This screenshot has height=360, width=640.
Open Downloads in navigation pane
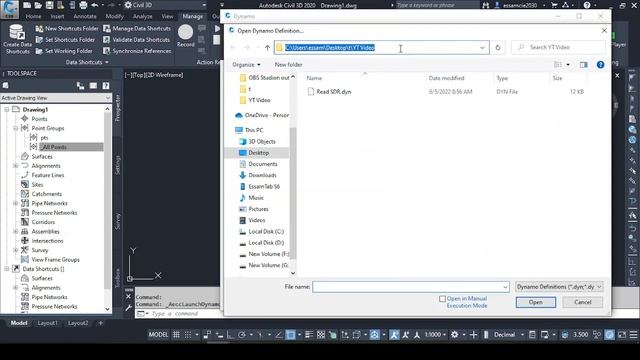(x=262, y=175)
